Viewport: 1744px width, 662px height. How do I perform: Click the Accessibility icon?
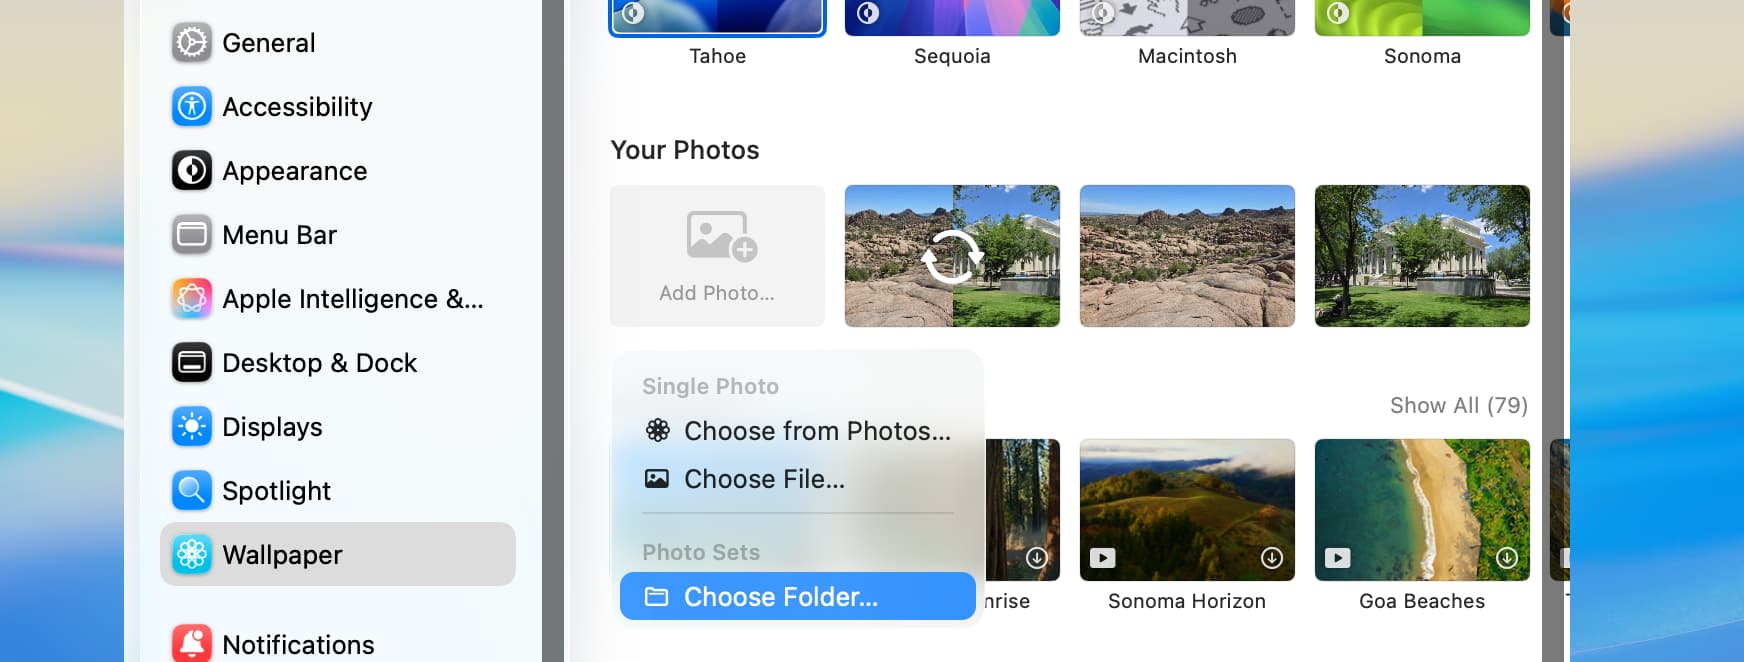191,107
